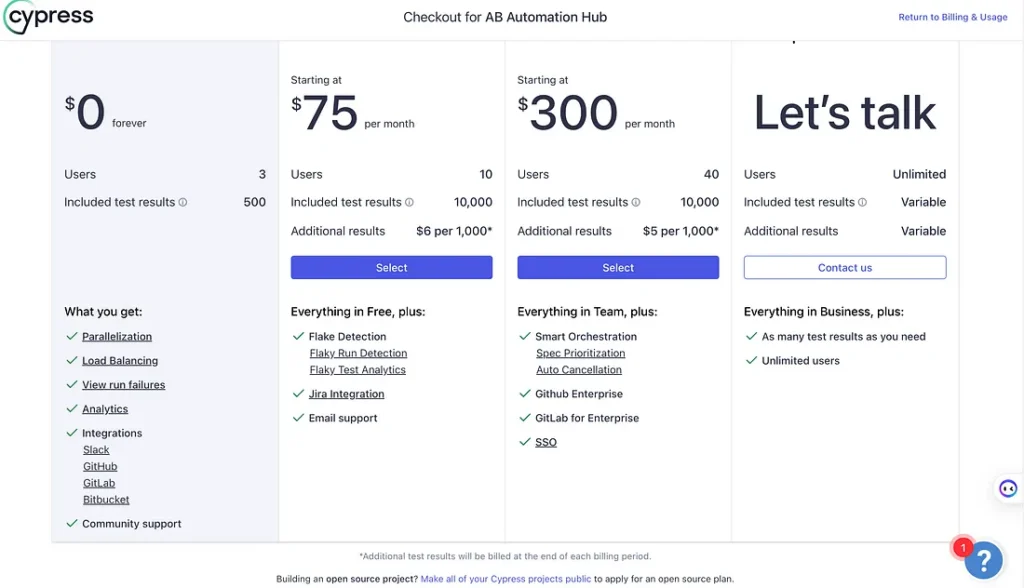The height and width of the screenshot is (588, 1024).
Task: Open the Jira Integration link
Action: coord(346,394)
